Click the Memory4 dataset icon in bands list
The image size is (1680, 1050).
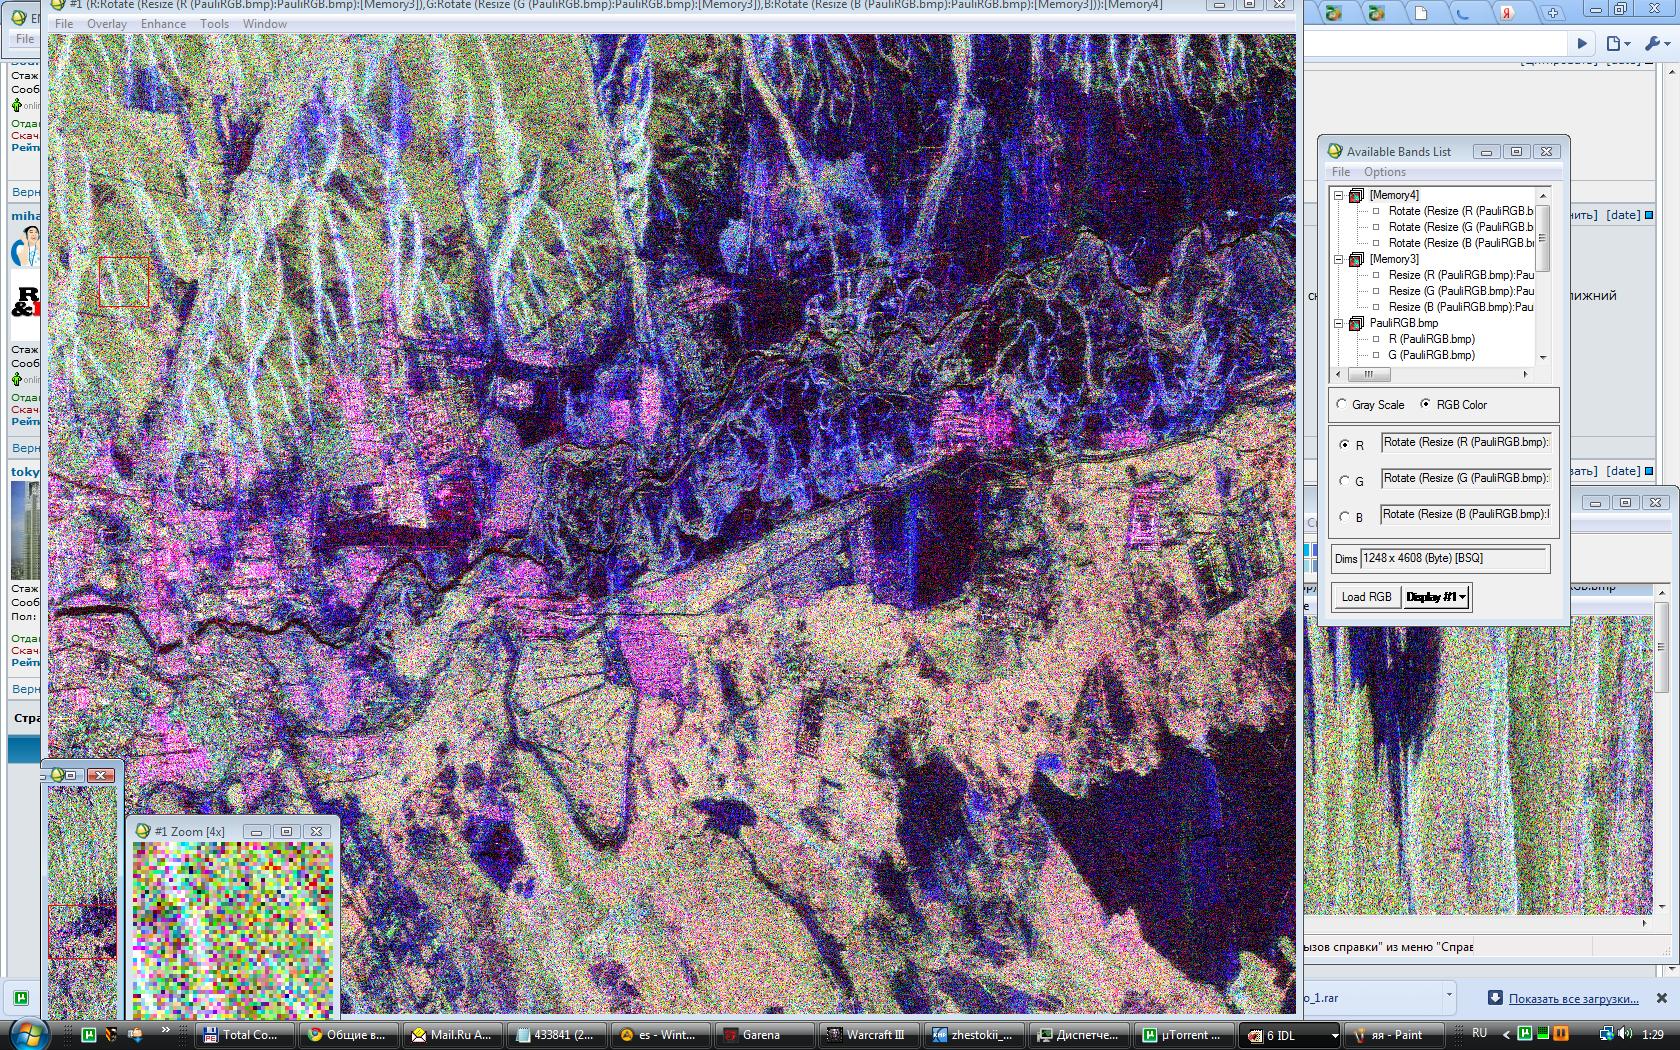pos(1357,195)
